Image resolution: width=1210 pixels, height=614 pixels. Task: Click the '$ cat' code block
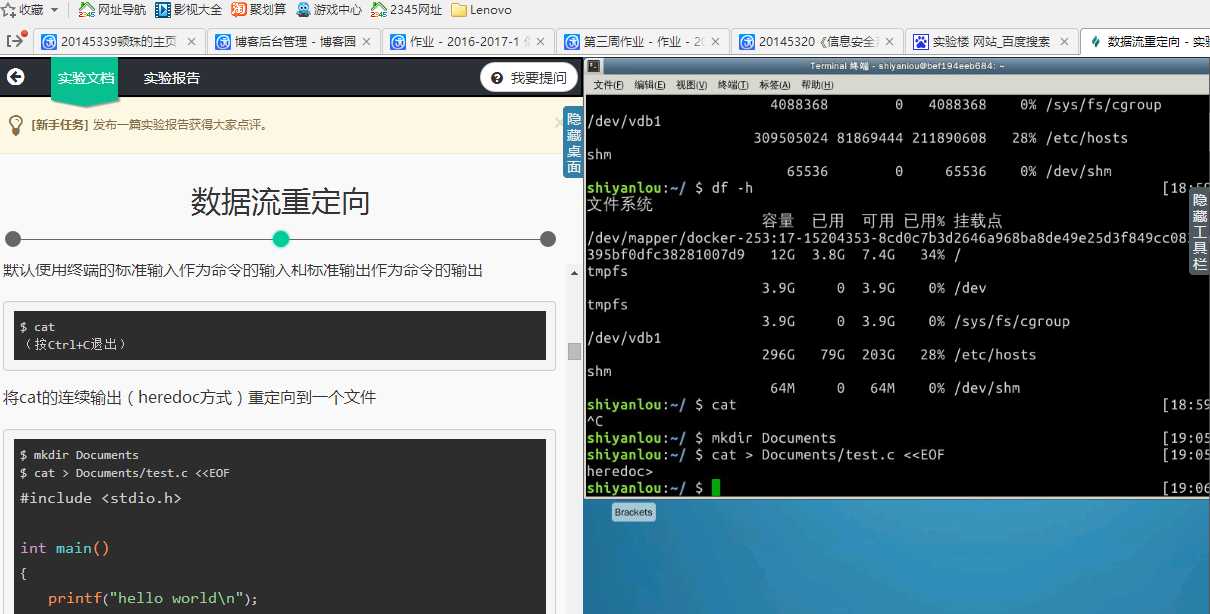[x=279, y=335]
